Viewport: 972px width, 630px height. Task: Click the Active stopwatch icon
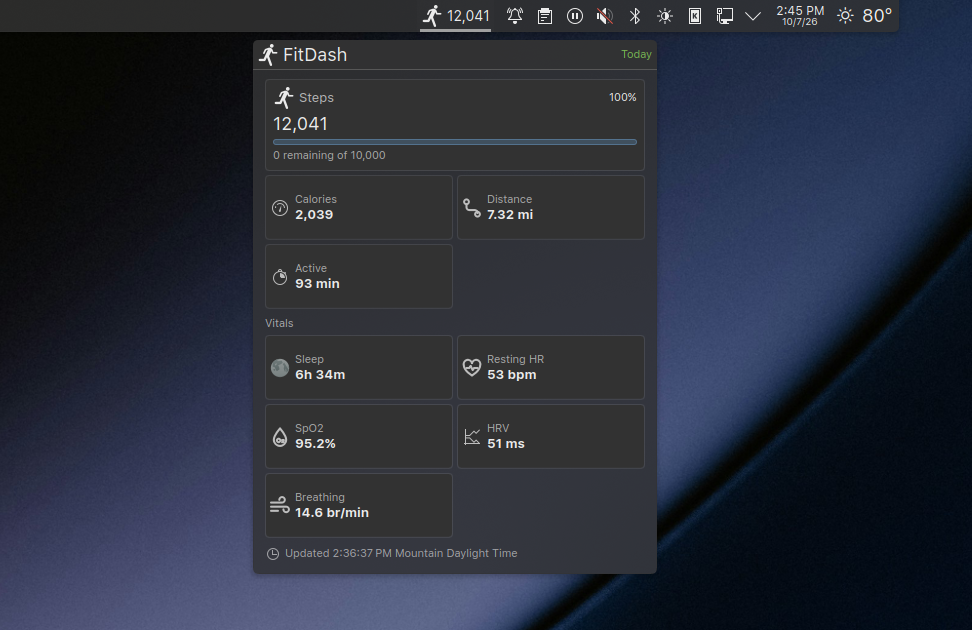[280, 277]
